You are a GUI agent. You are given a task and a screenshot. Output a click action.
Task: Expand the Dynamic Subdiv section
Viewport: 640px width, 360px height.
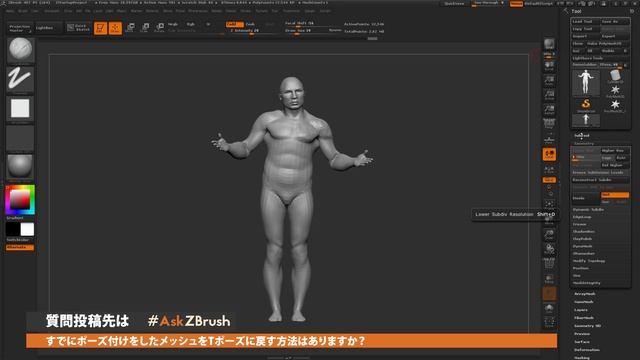tap(588, 210)
